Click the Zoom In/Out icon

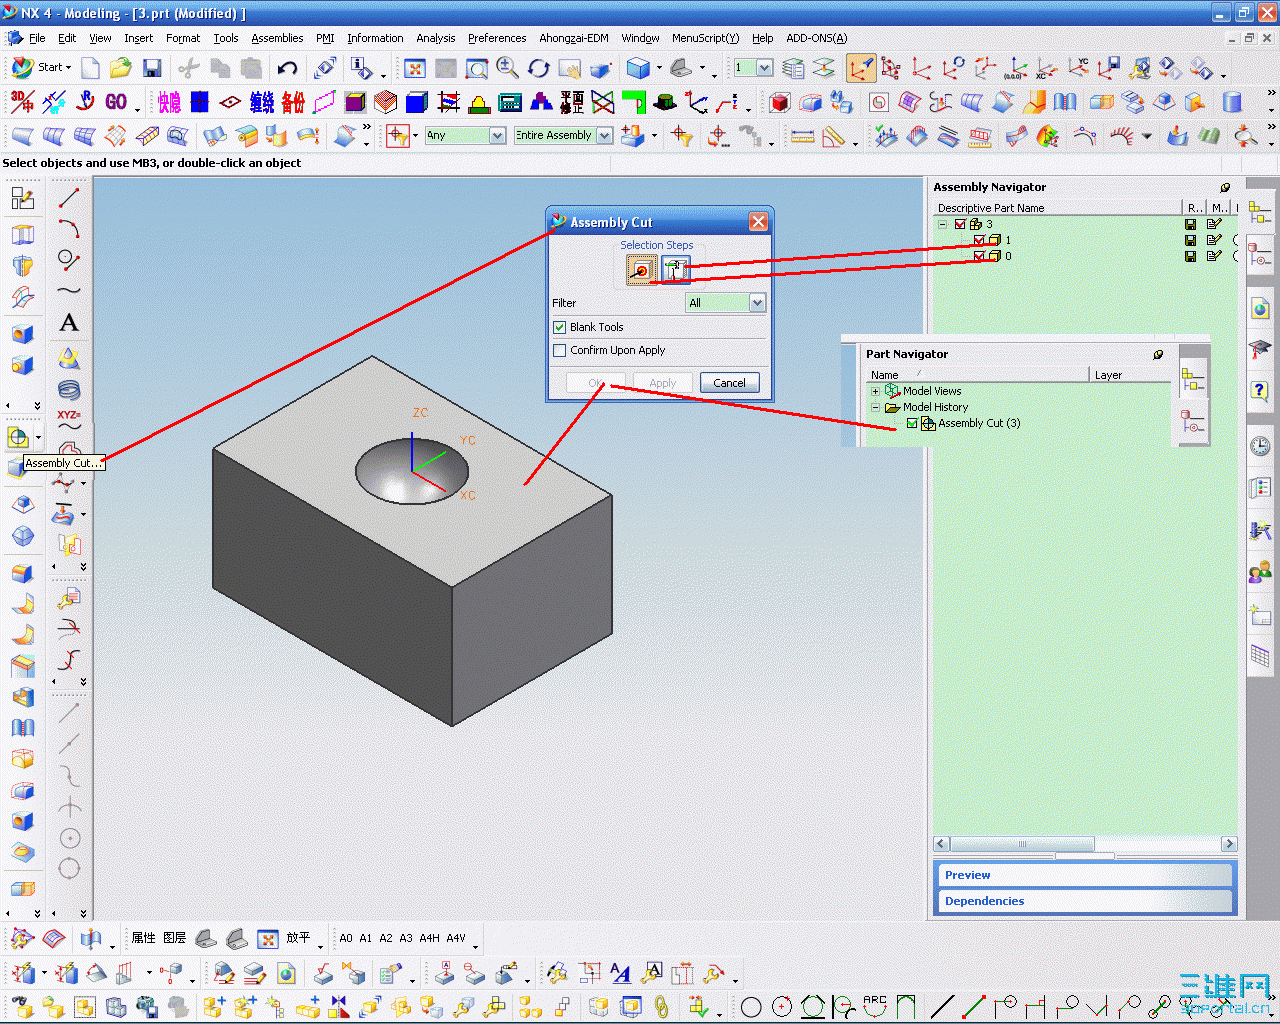pyautogui.click(x=508, y=68)
